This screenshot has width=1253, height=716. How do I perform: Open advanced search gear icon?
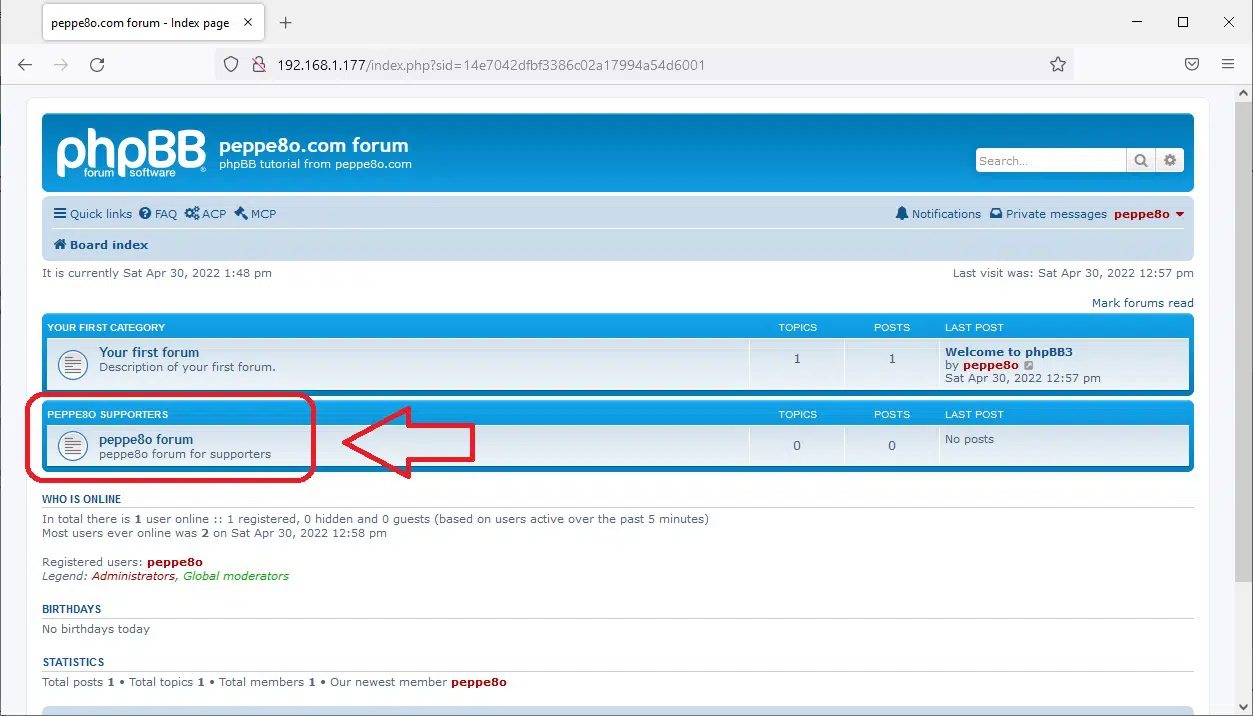[x=1170, y=160]
